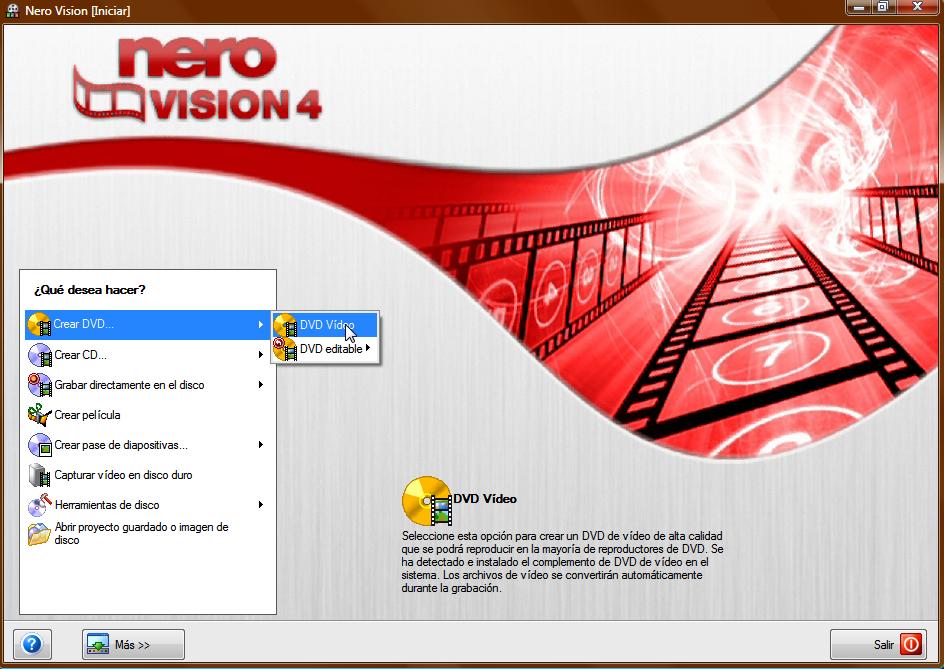The height and width of the screenshot is (669, 944).
Task: Select the Crear DVD... menu entry
Action: pos(147,325)
